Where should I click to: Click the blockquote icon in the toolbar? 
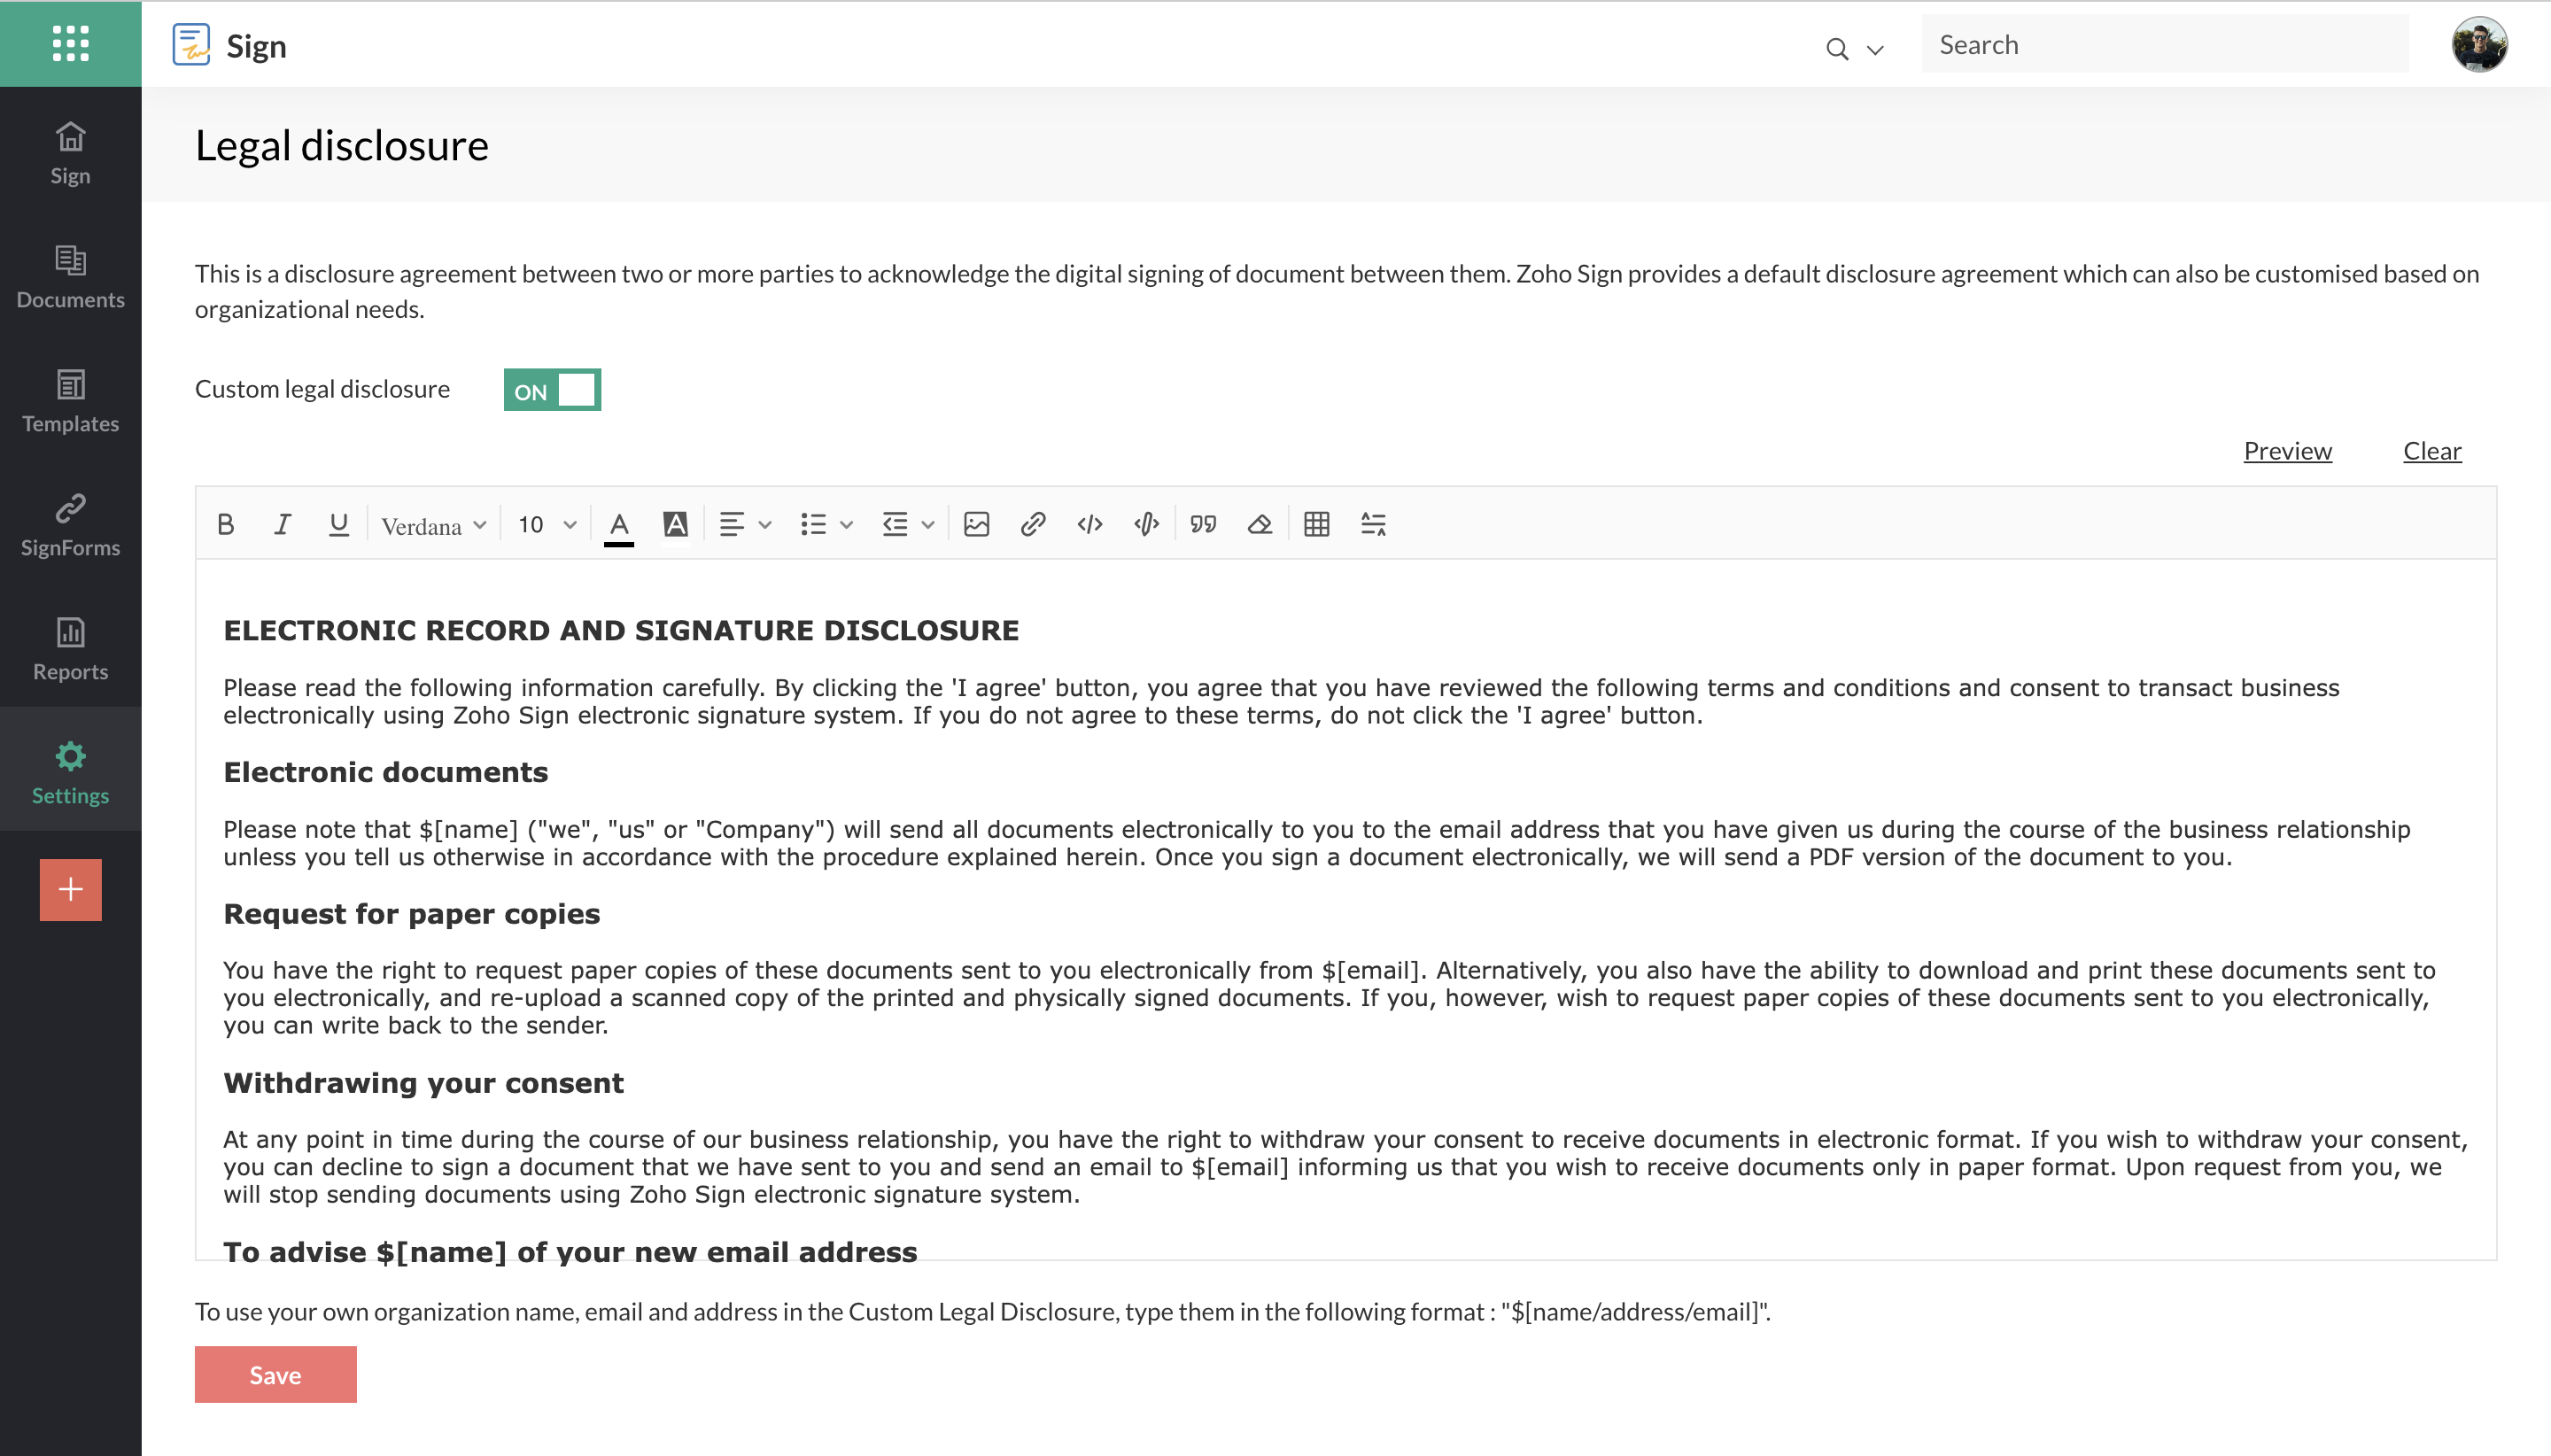[1203, 524]
